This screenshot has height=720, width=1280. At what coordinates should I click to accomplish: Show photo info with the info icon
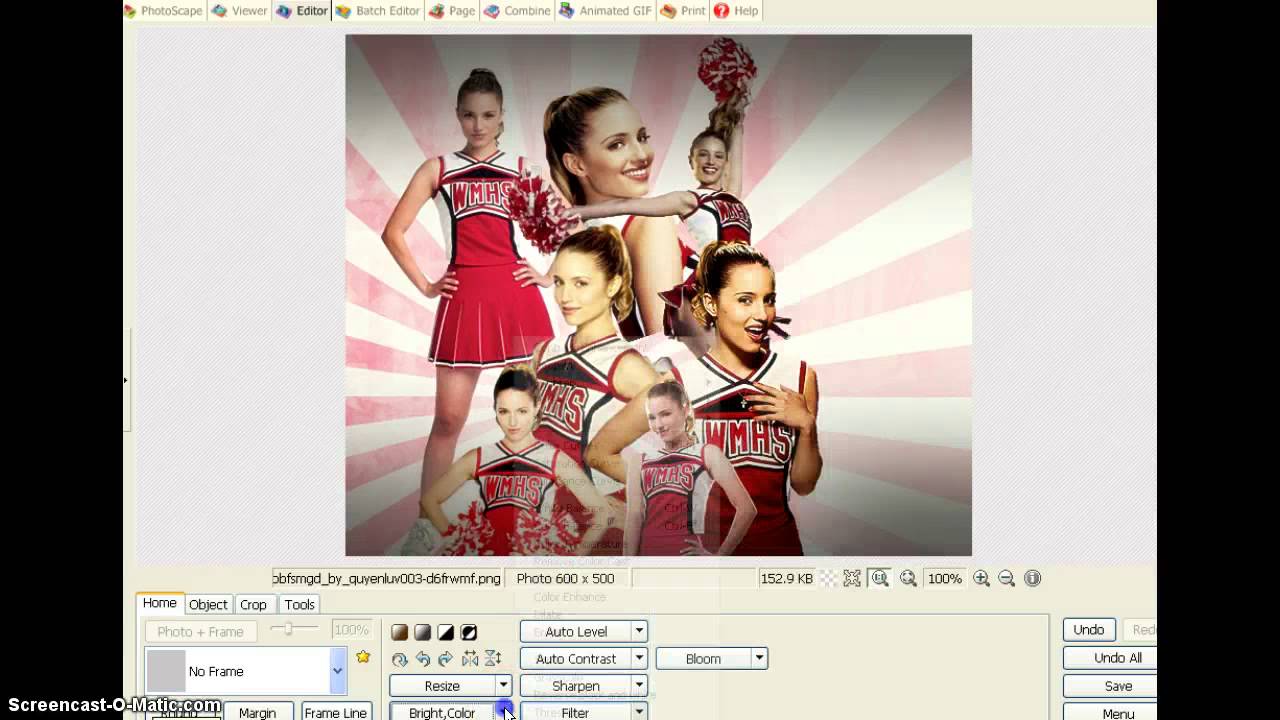tap(1033, 578)
